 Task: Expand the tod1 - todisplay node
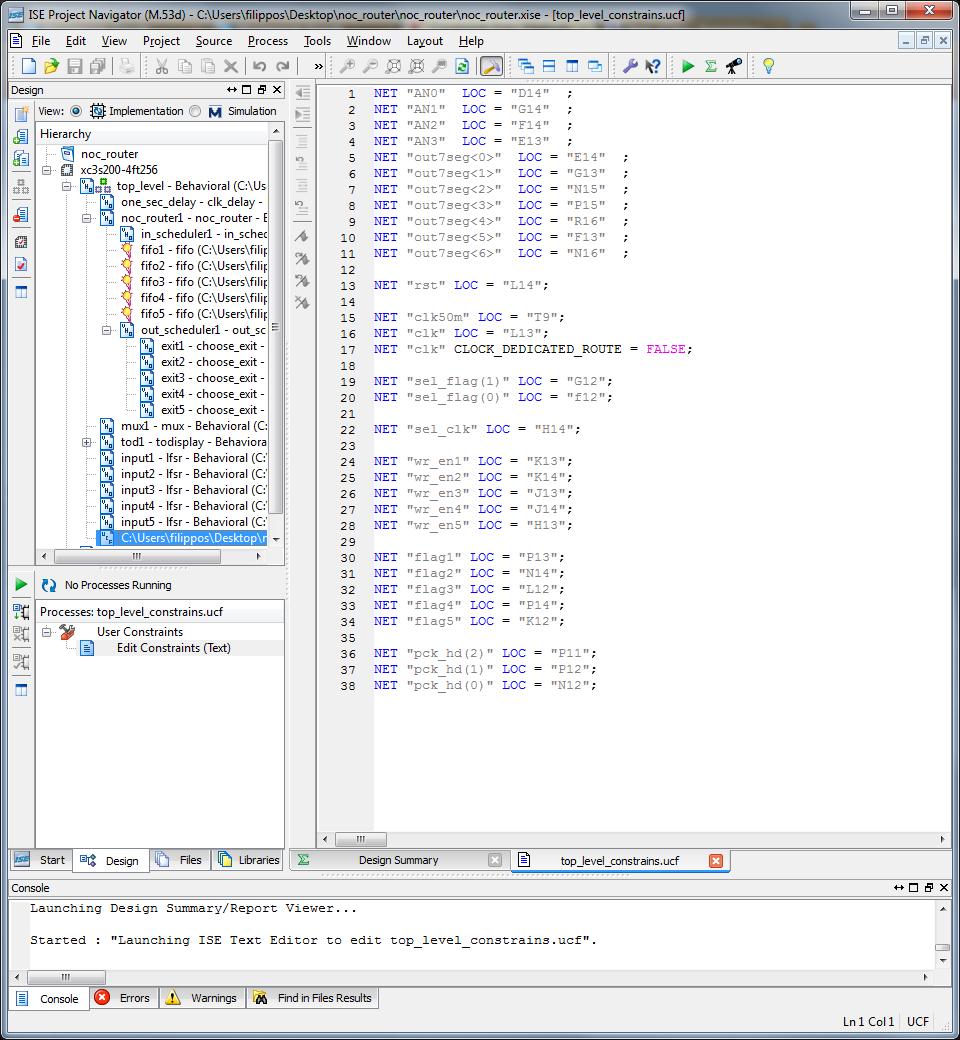pos(86,442)
